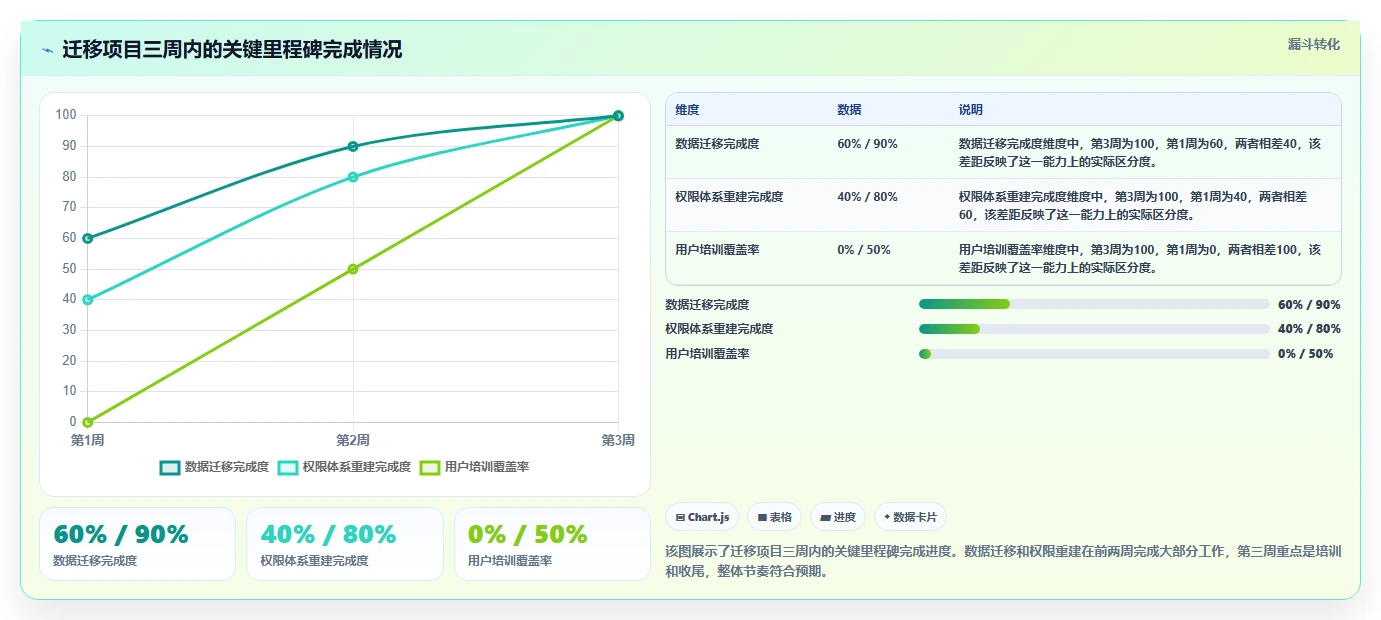Click the 用户培训覆盖率 progress row label

(707, 354)
